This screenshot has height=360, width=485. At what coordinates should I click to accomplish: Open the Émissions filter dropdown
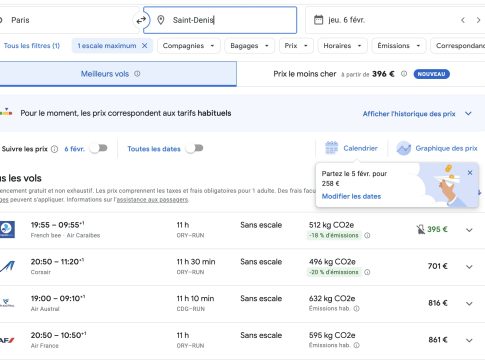click(x=399, y=46)
